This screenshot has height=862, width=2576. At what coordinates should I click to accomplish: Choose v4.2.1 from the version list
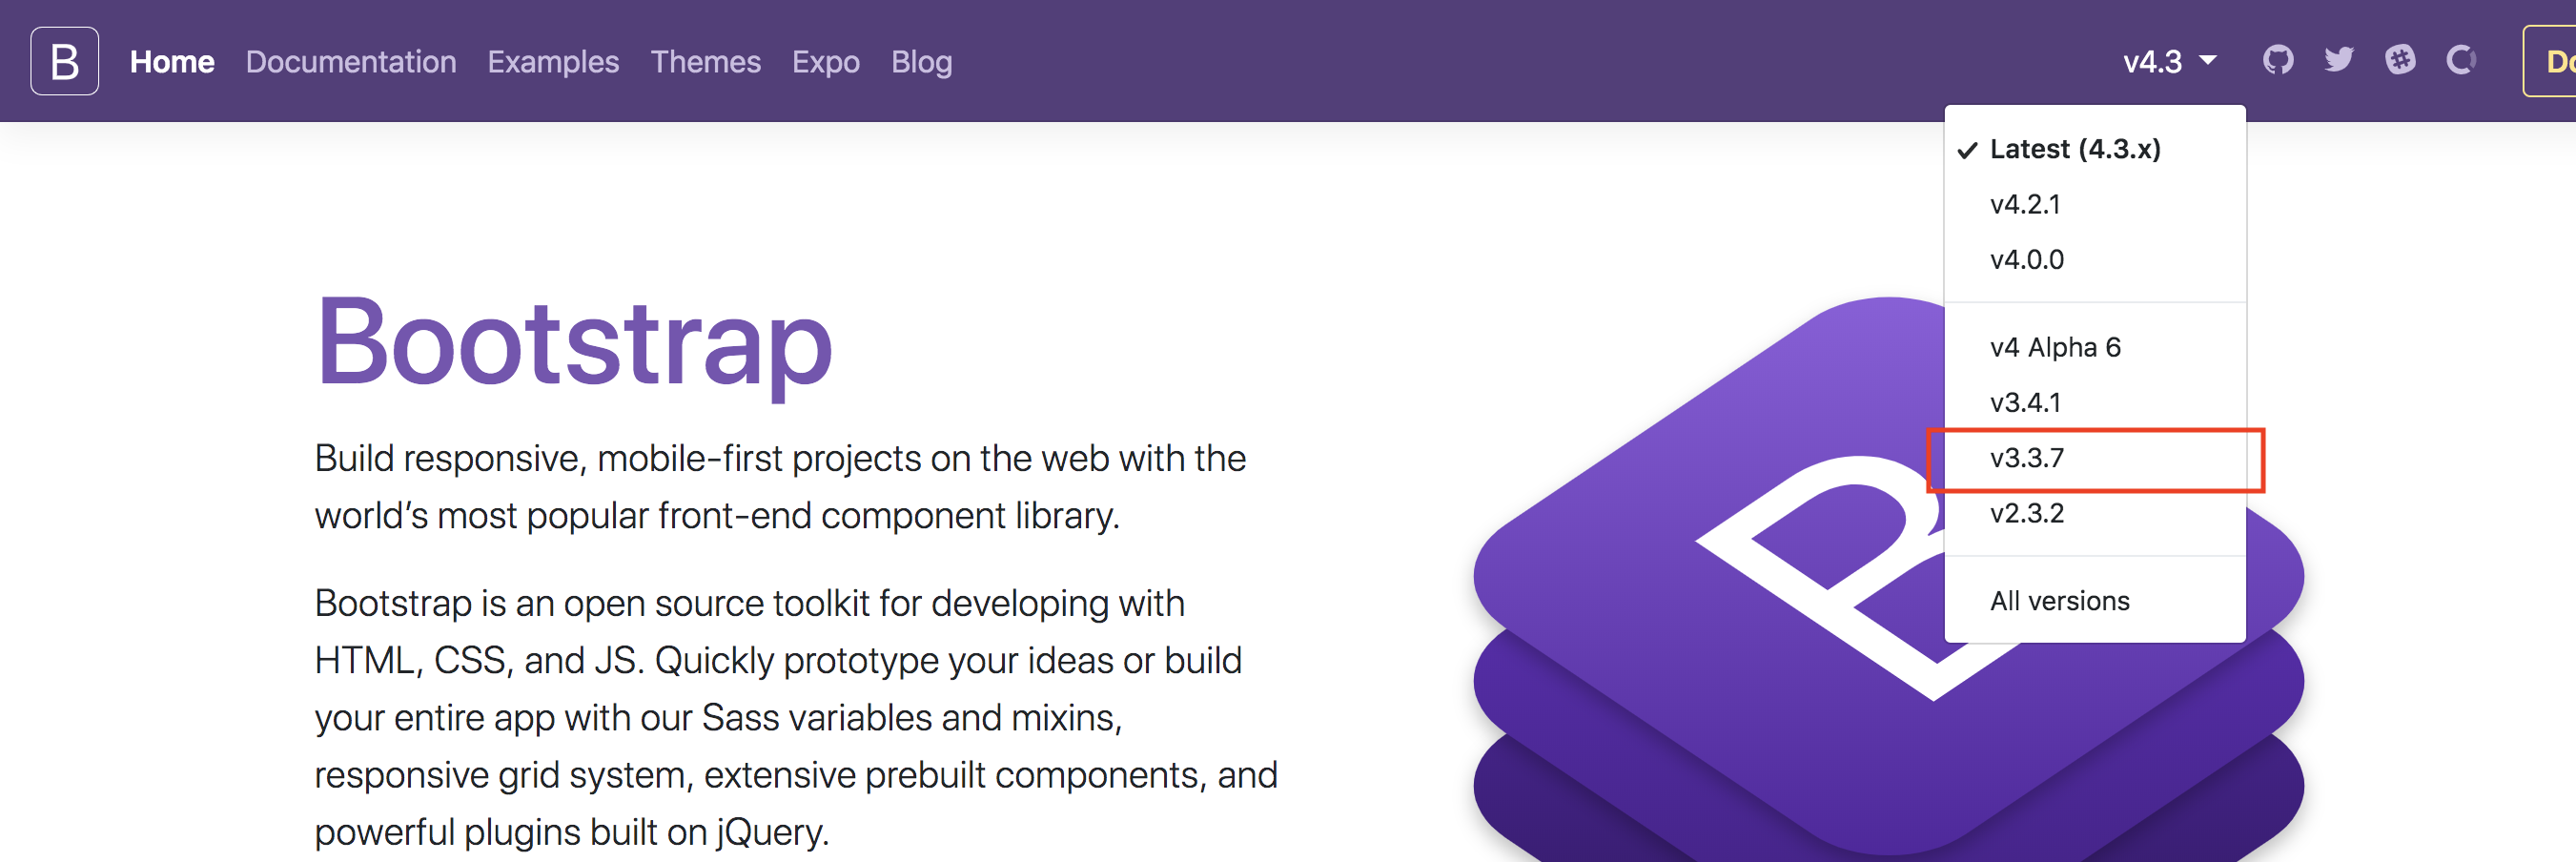point(2025,204)
